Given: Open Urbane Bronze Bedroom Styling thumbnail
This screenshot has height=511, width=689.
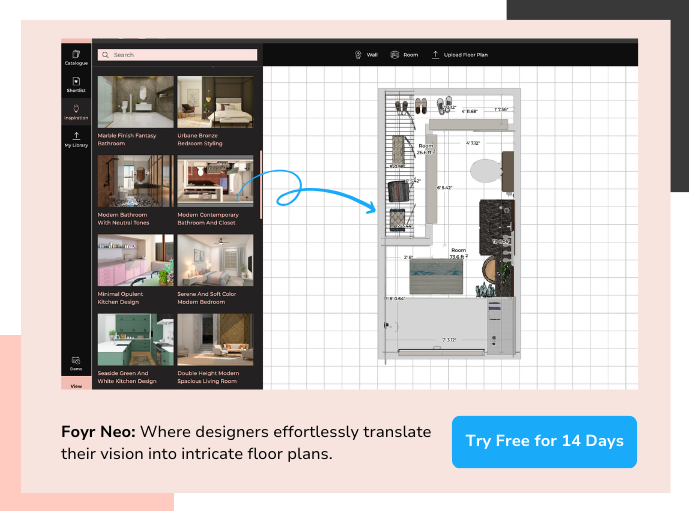Looking at the screenshot, I should click(x=215, y=102).
